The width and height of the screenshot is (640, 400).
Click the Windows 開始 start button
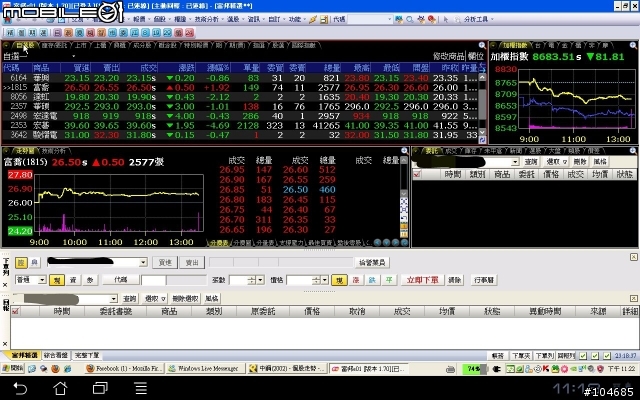13,369
